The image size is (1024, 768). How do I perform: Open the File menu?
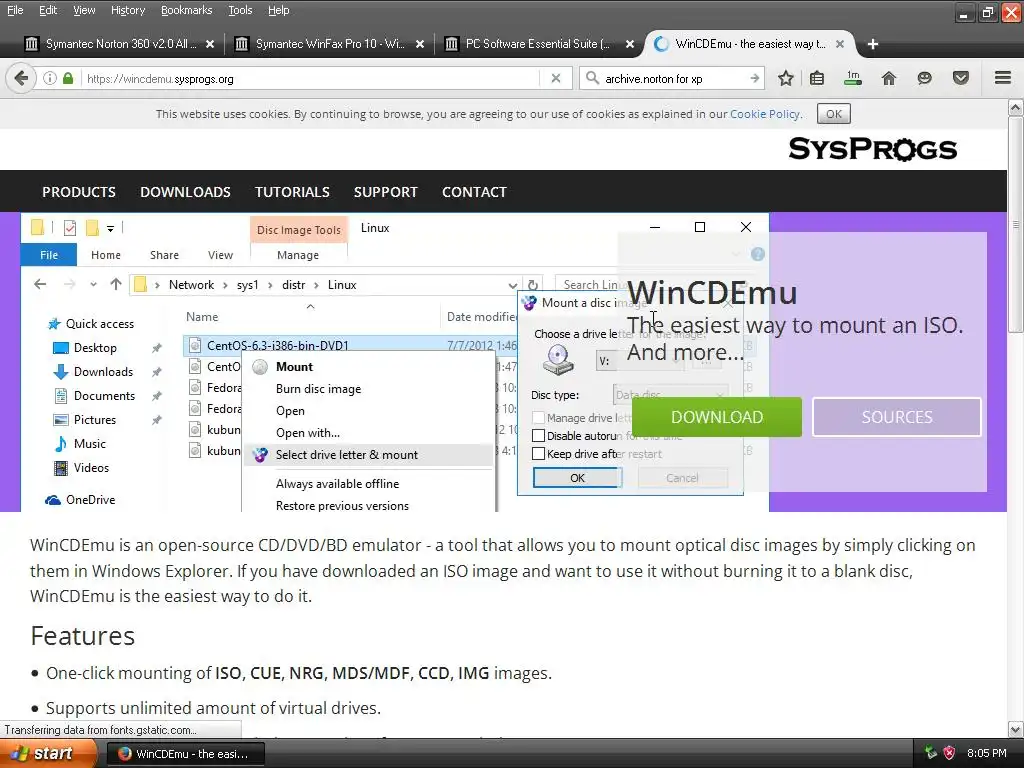pos(15,10)
